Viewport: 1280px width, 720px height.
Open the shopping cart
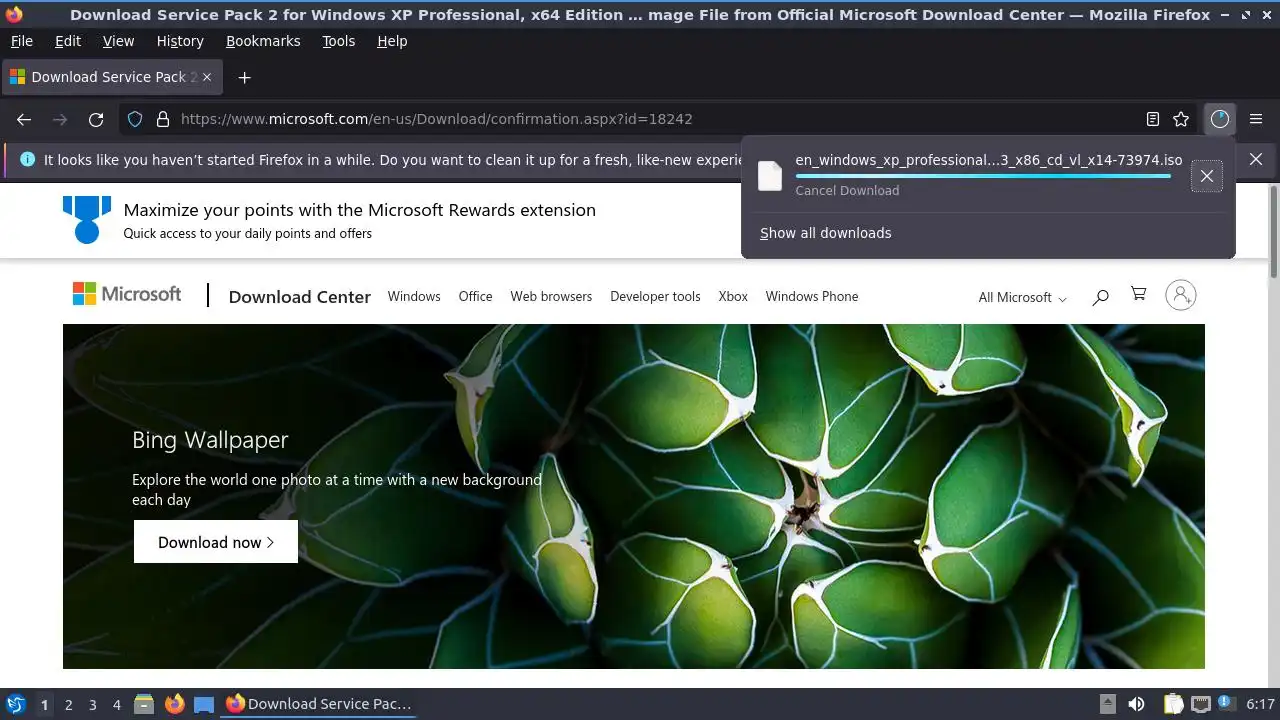1138,294
